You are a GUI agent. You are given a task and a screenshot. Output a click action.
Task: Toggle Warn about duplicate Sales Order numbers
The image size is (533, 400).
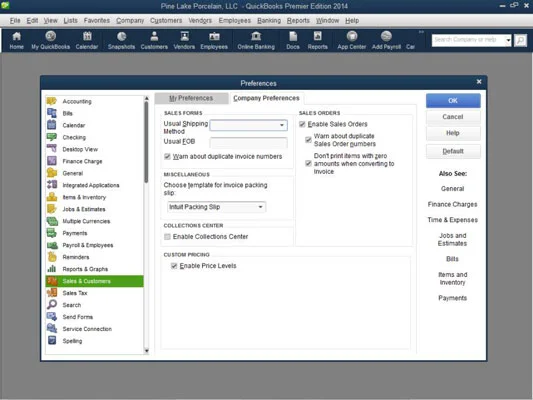pos(308,140)
